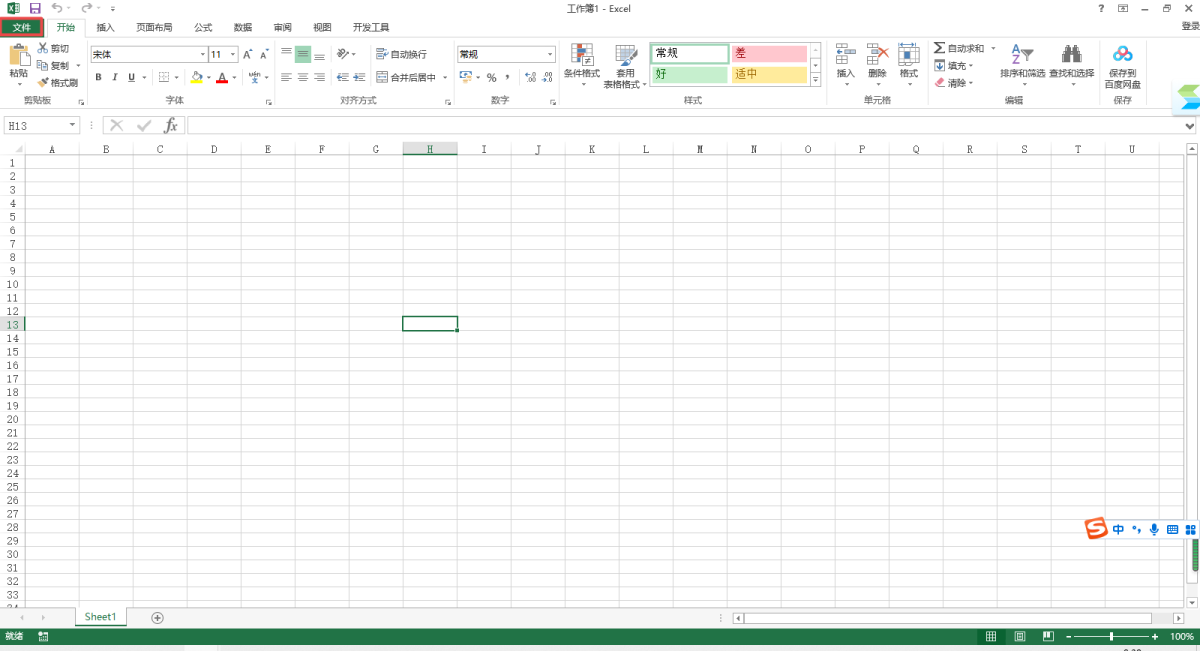Open the Formulas (公式) ribbon tab
This screenshot has width=1200, height=651.
(x=203, y=27)
